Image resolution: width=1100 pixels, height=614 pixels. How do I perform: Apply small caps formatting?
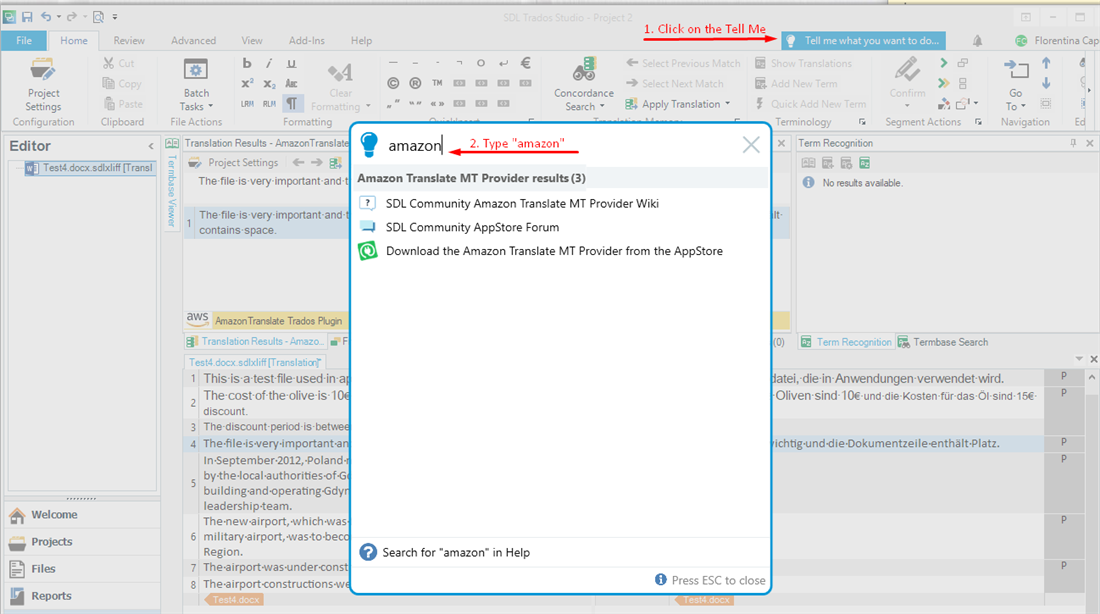coord(291,84)
